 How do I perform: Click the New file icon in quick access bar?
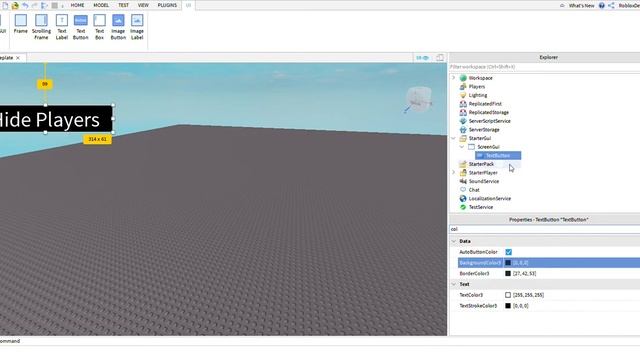[x=5, y=5]
